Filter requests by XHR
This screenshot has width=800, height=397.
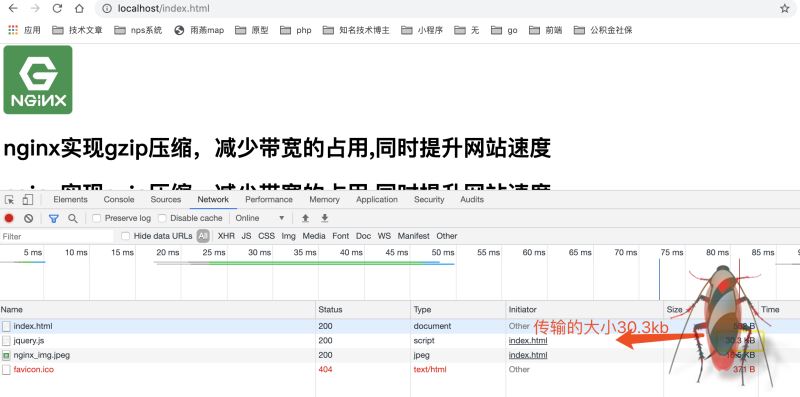click(226, 236)
